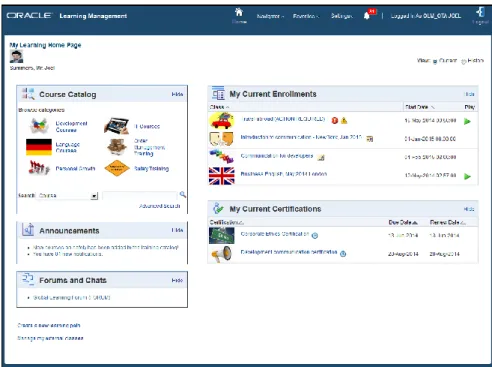
Task: Click the My Current Certifications panel icon
Action: point(218,208)
